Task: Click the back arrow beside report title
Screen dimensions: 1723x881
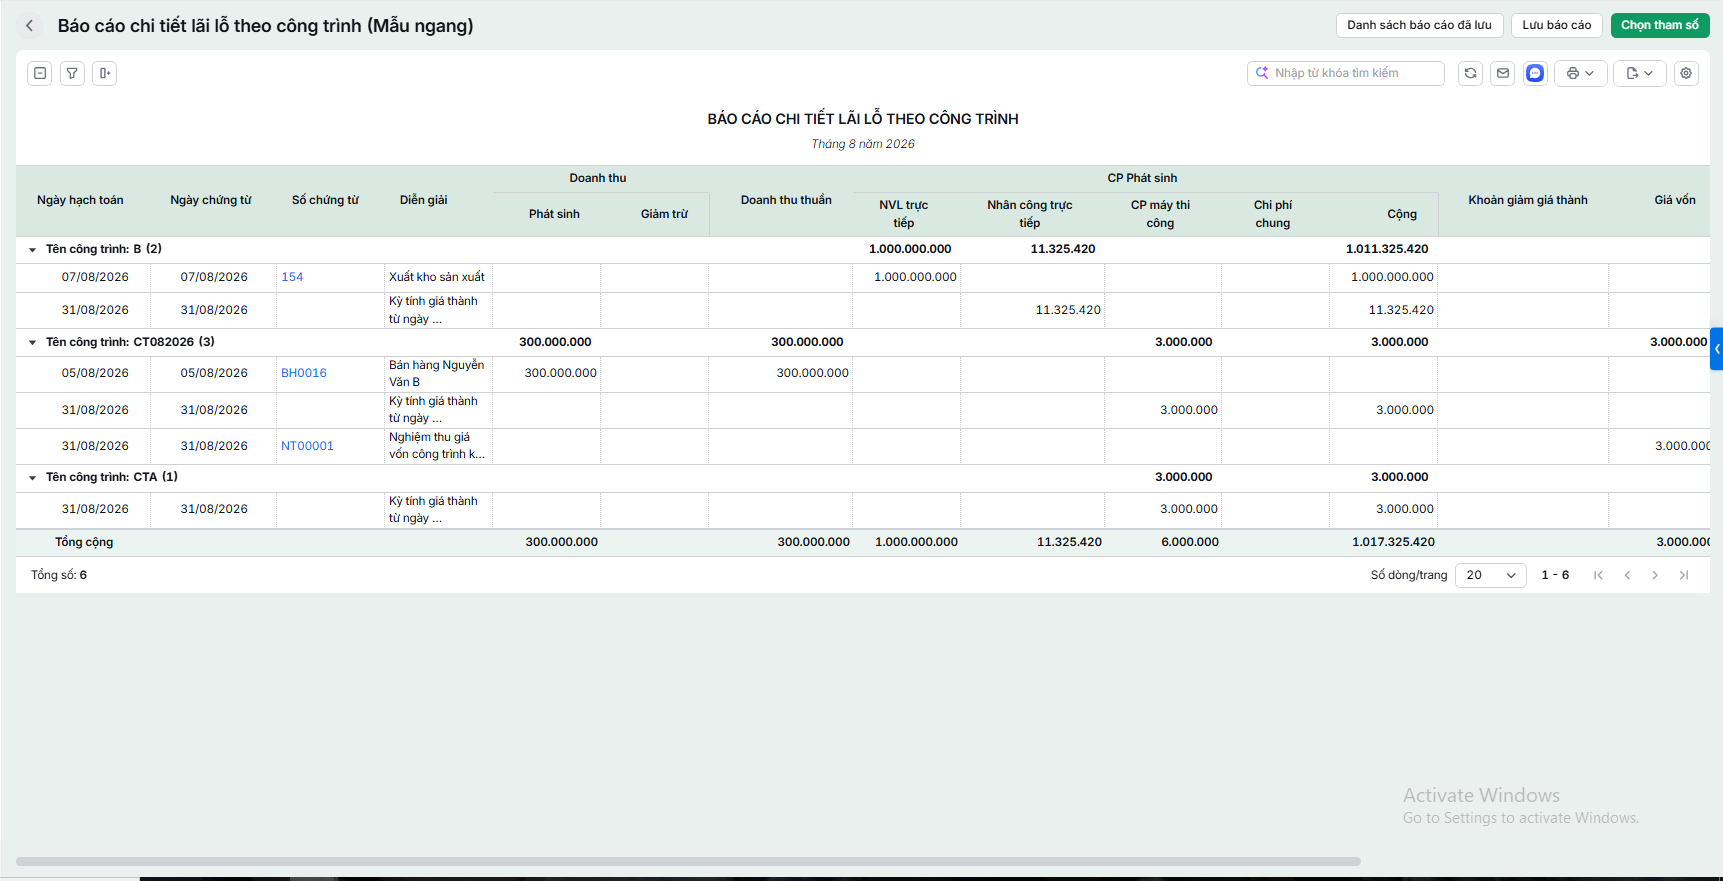Action: click(29, 26)
